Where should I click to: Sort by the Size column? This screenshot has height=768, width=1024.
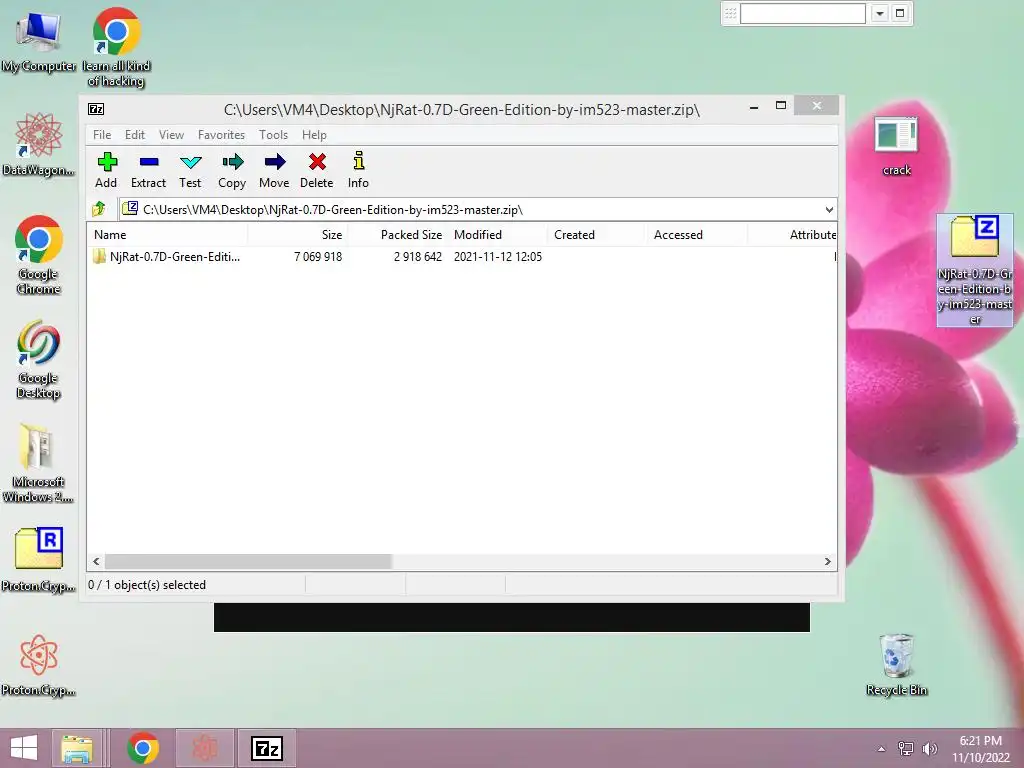(297, 234)
